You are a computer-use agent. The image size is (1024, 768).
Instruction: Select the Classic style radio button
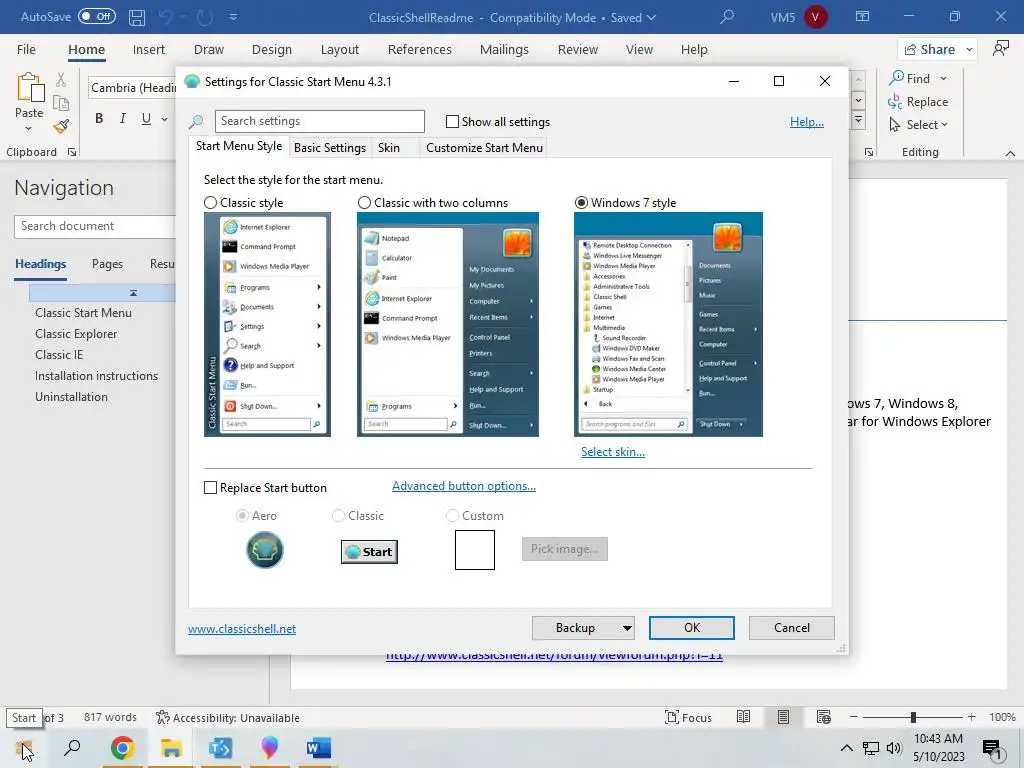point(210,203)
